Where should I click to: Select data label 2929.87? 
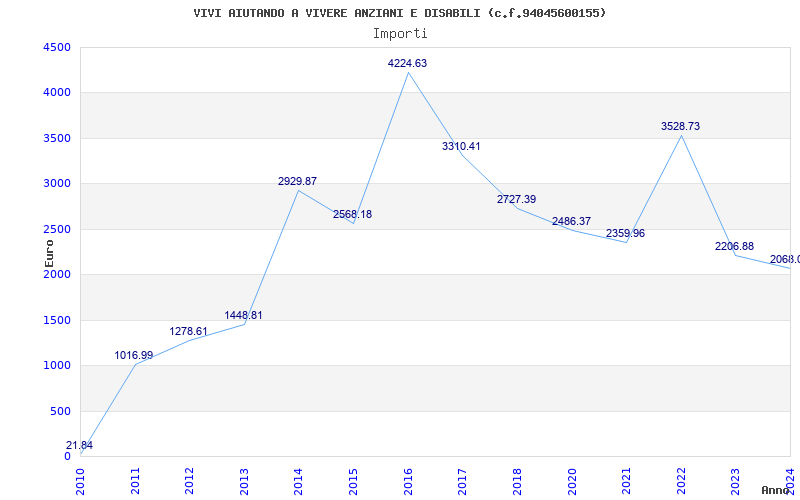pyautogui.click(x=297, y=181)
